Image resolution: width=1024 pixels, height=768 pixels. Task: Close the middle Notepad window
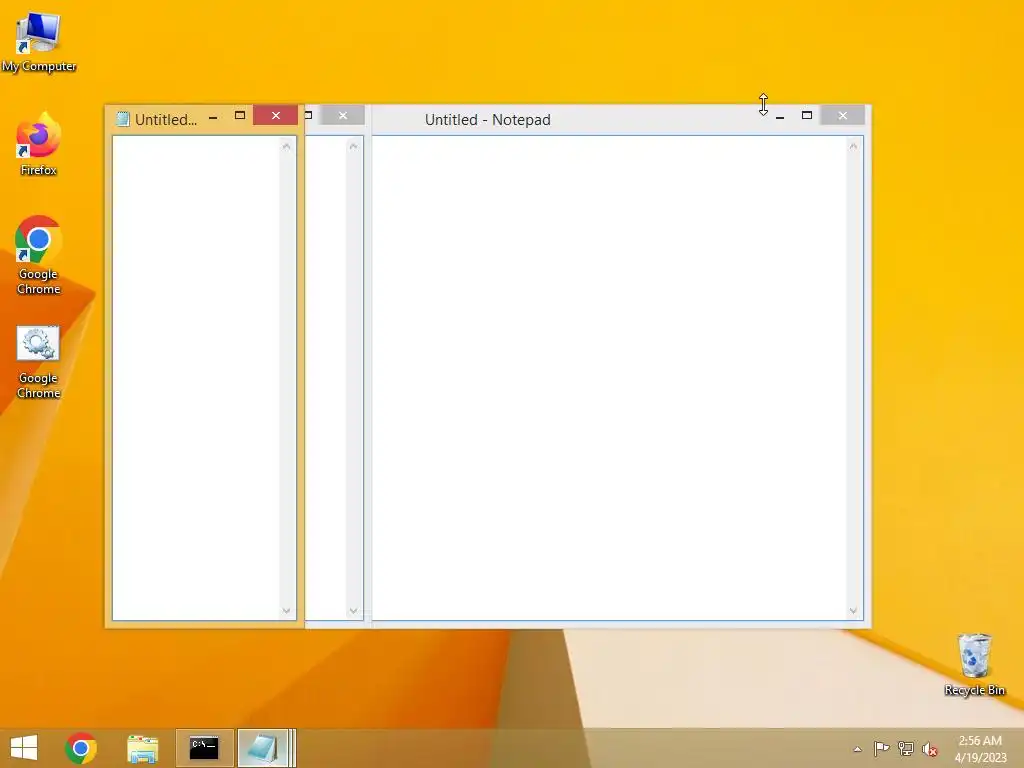pos(343,116)
